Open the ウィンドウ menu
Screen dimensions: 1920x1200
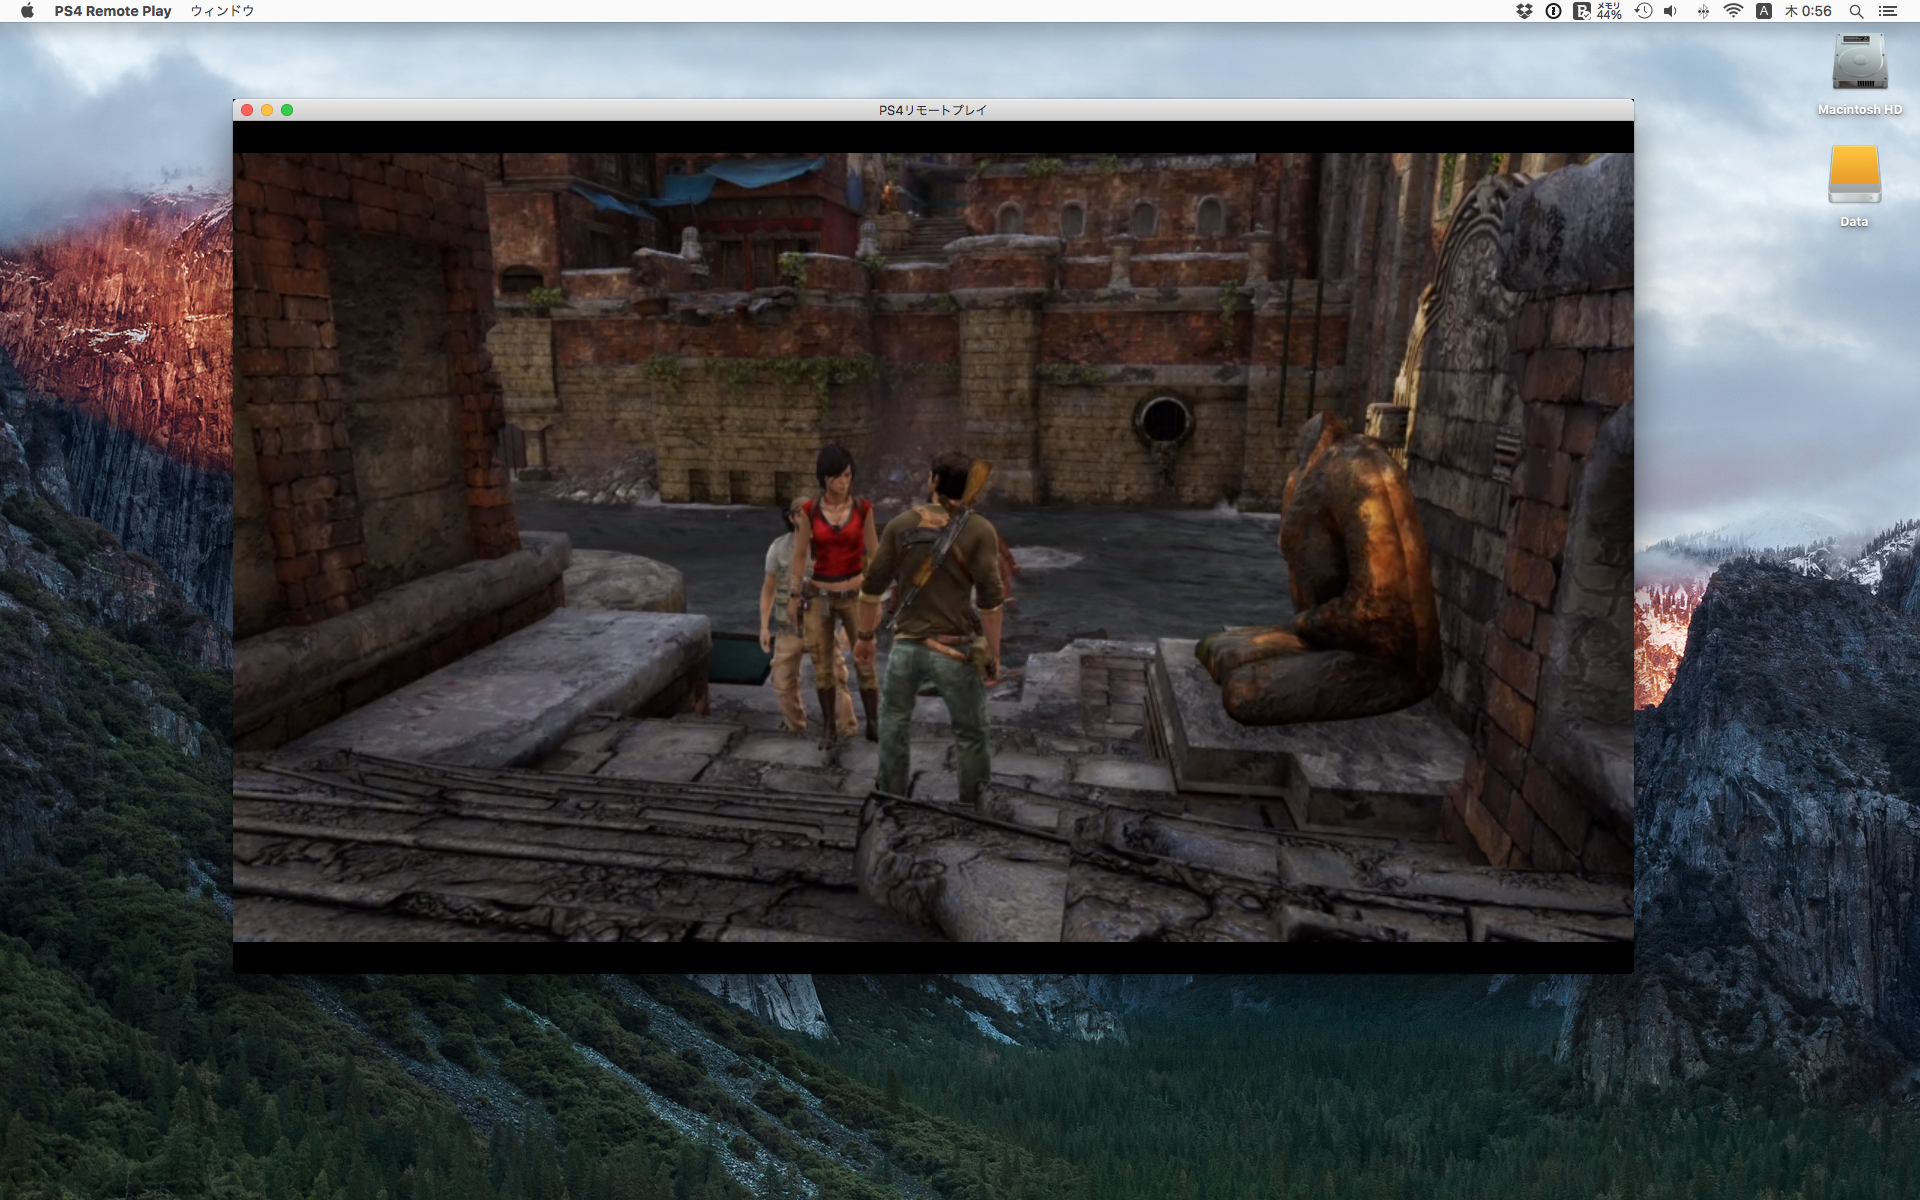222,11
